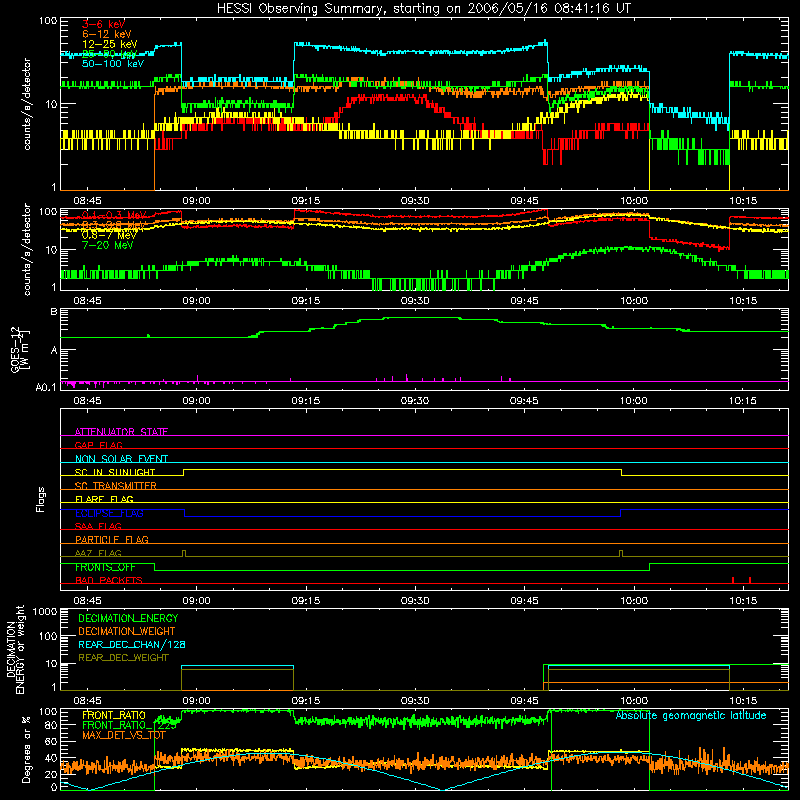Screen dimensions: 800x800
Task: Select the PARTICLE_FLAG label
Action: (x=112, y=539)
